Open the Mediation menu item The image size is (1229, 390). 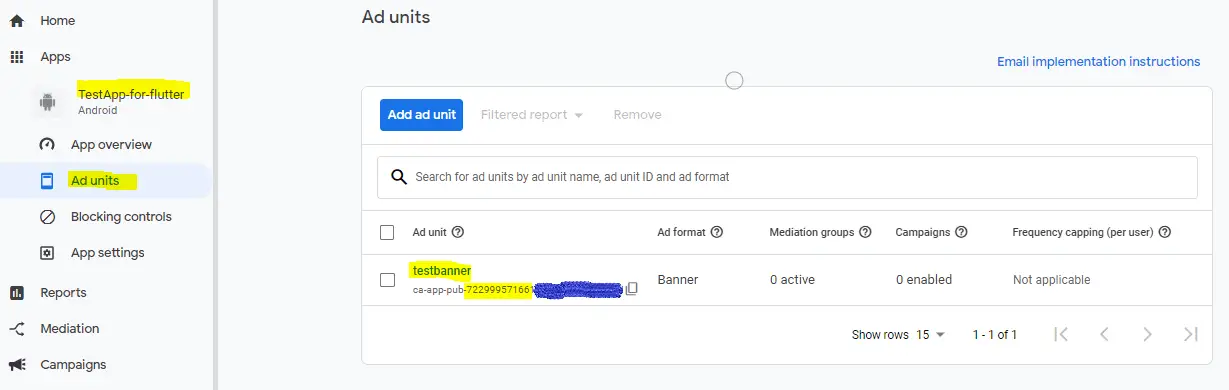pyautogui.click(x=69, y=329)
